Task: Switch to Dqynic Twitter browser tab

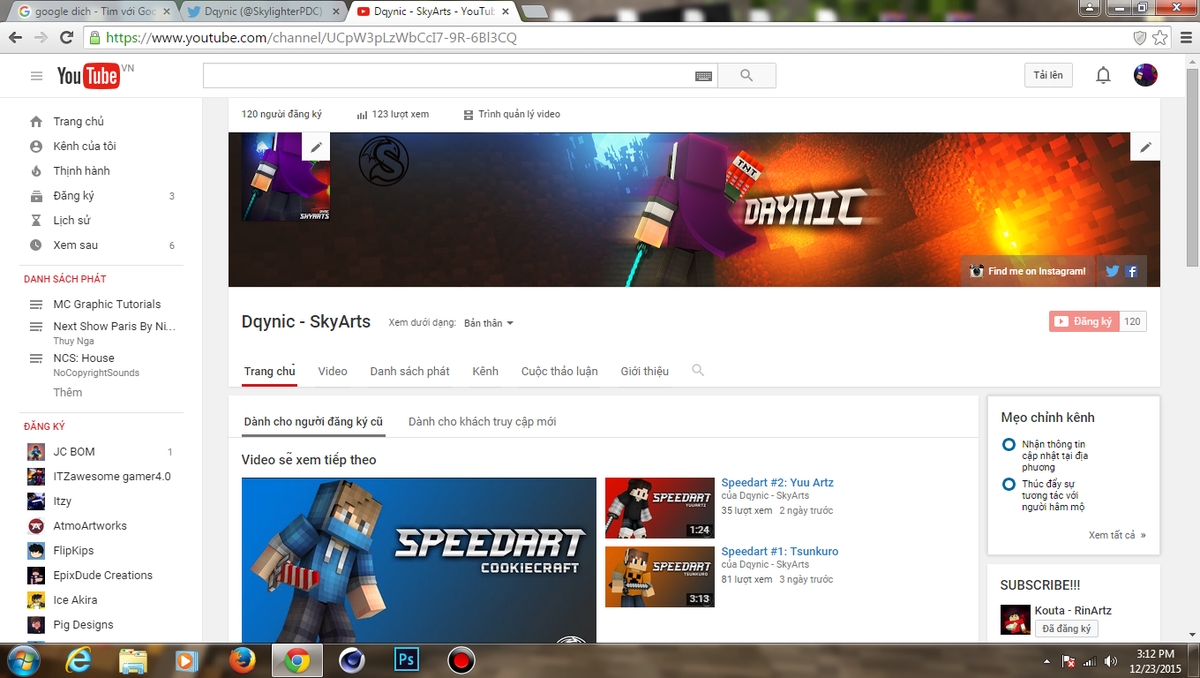Action: [x=263, y=12]
